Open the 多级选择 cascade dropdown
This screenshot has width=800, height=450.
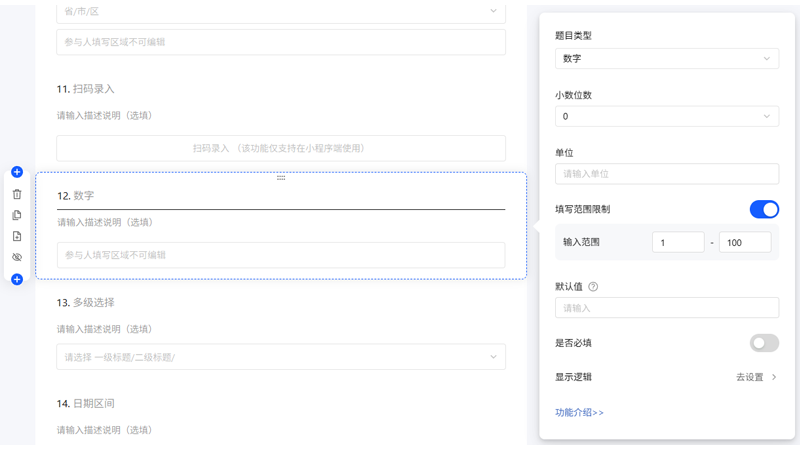point(281,357)
